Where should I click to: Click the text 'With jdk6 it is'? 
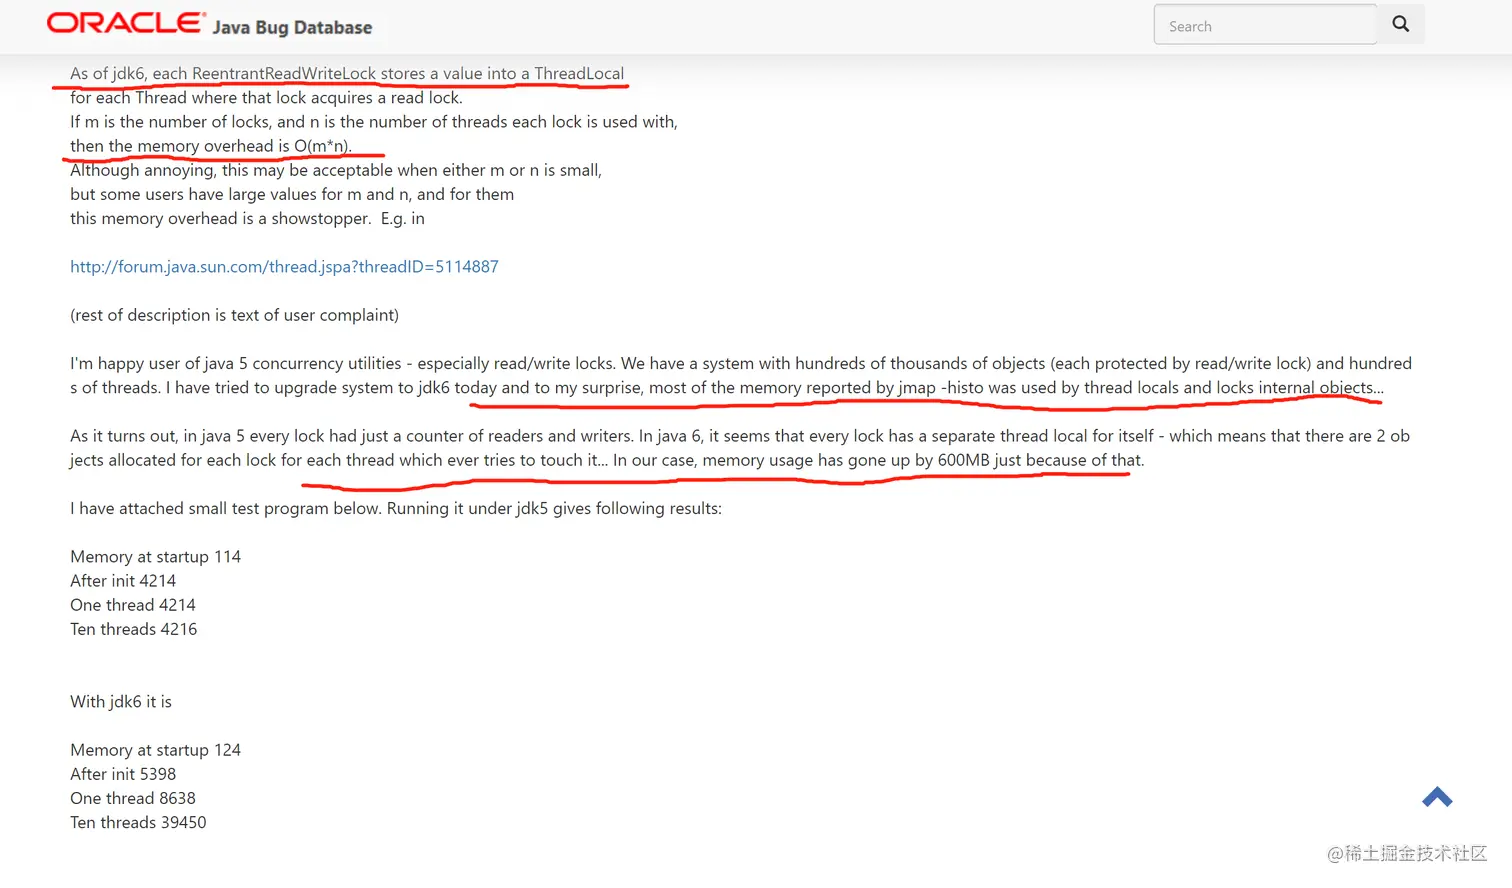point(121,701)
